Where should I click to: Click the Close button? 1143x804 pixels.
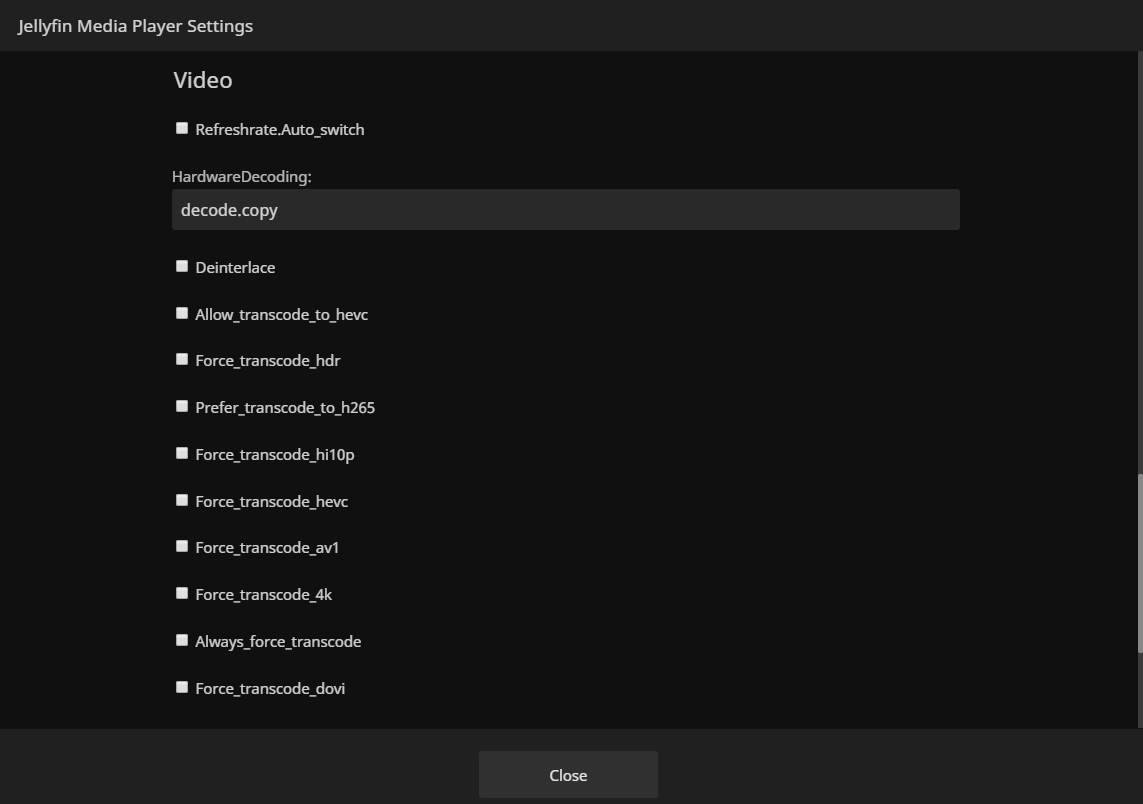pos(568,775)
